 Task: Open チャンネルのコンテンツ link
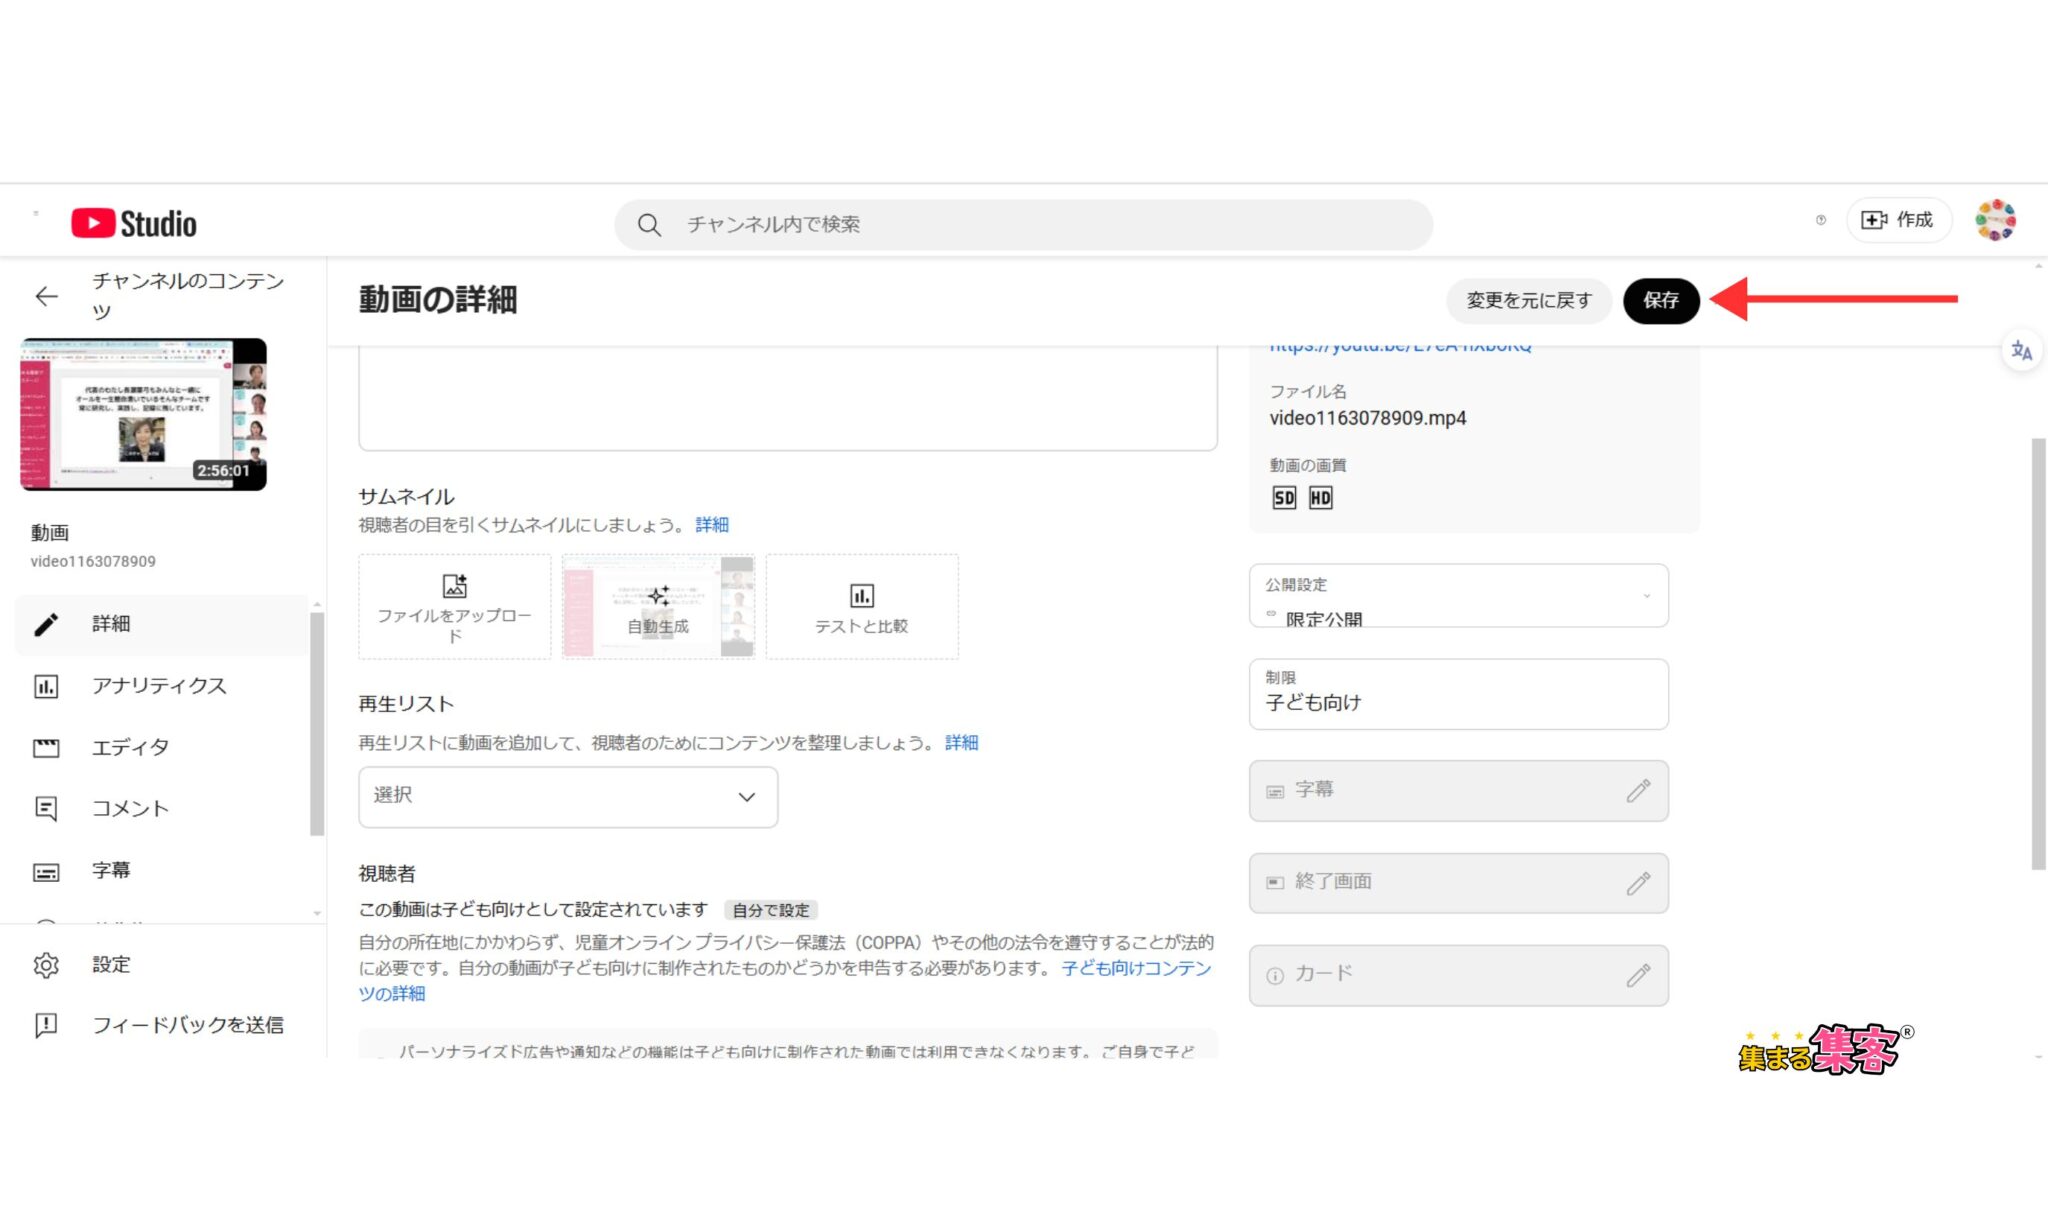click(188, 295)
